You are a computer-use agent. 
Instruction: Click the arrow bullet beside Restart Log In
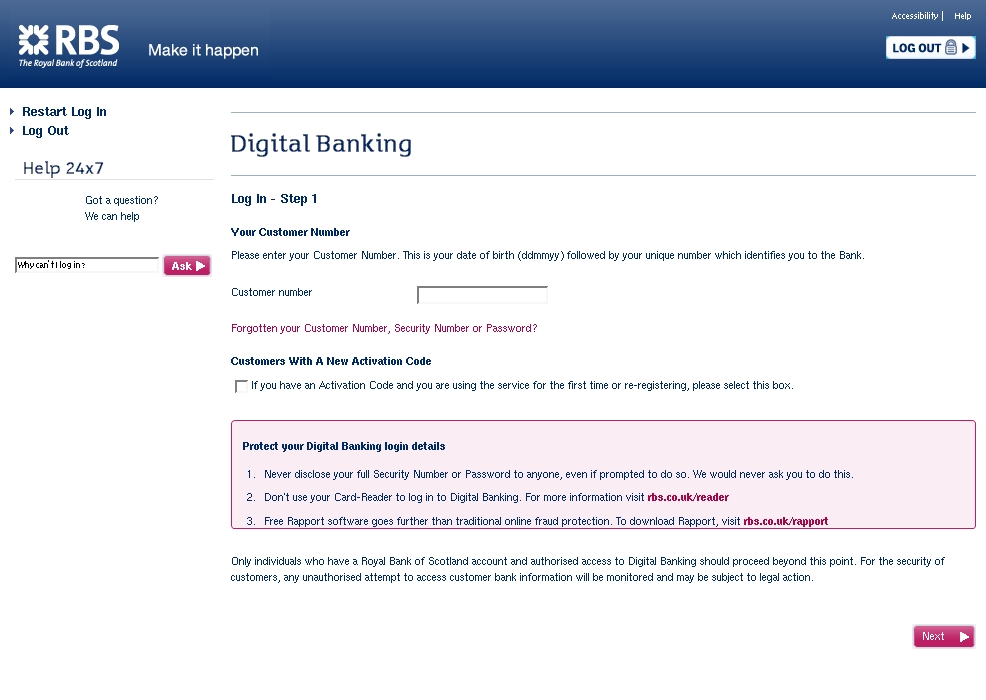point(12,112)
